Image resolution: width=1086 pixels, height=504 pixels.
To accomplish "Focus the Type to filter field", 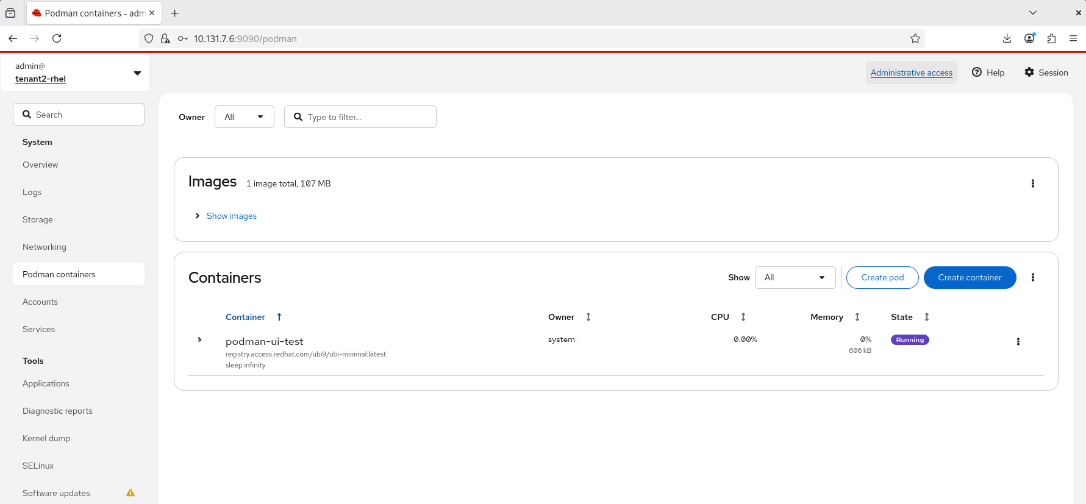I will [360, 117].
